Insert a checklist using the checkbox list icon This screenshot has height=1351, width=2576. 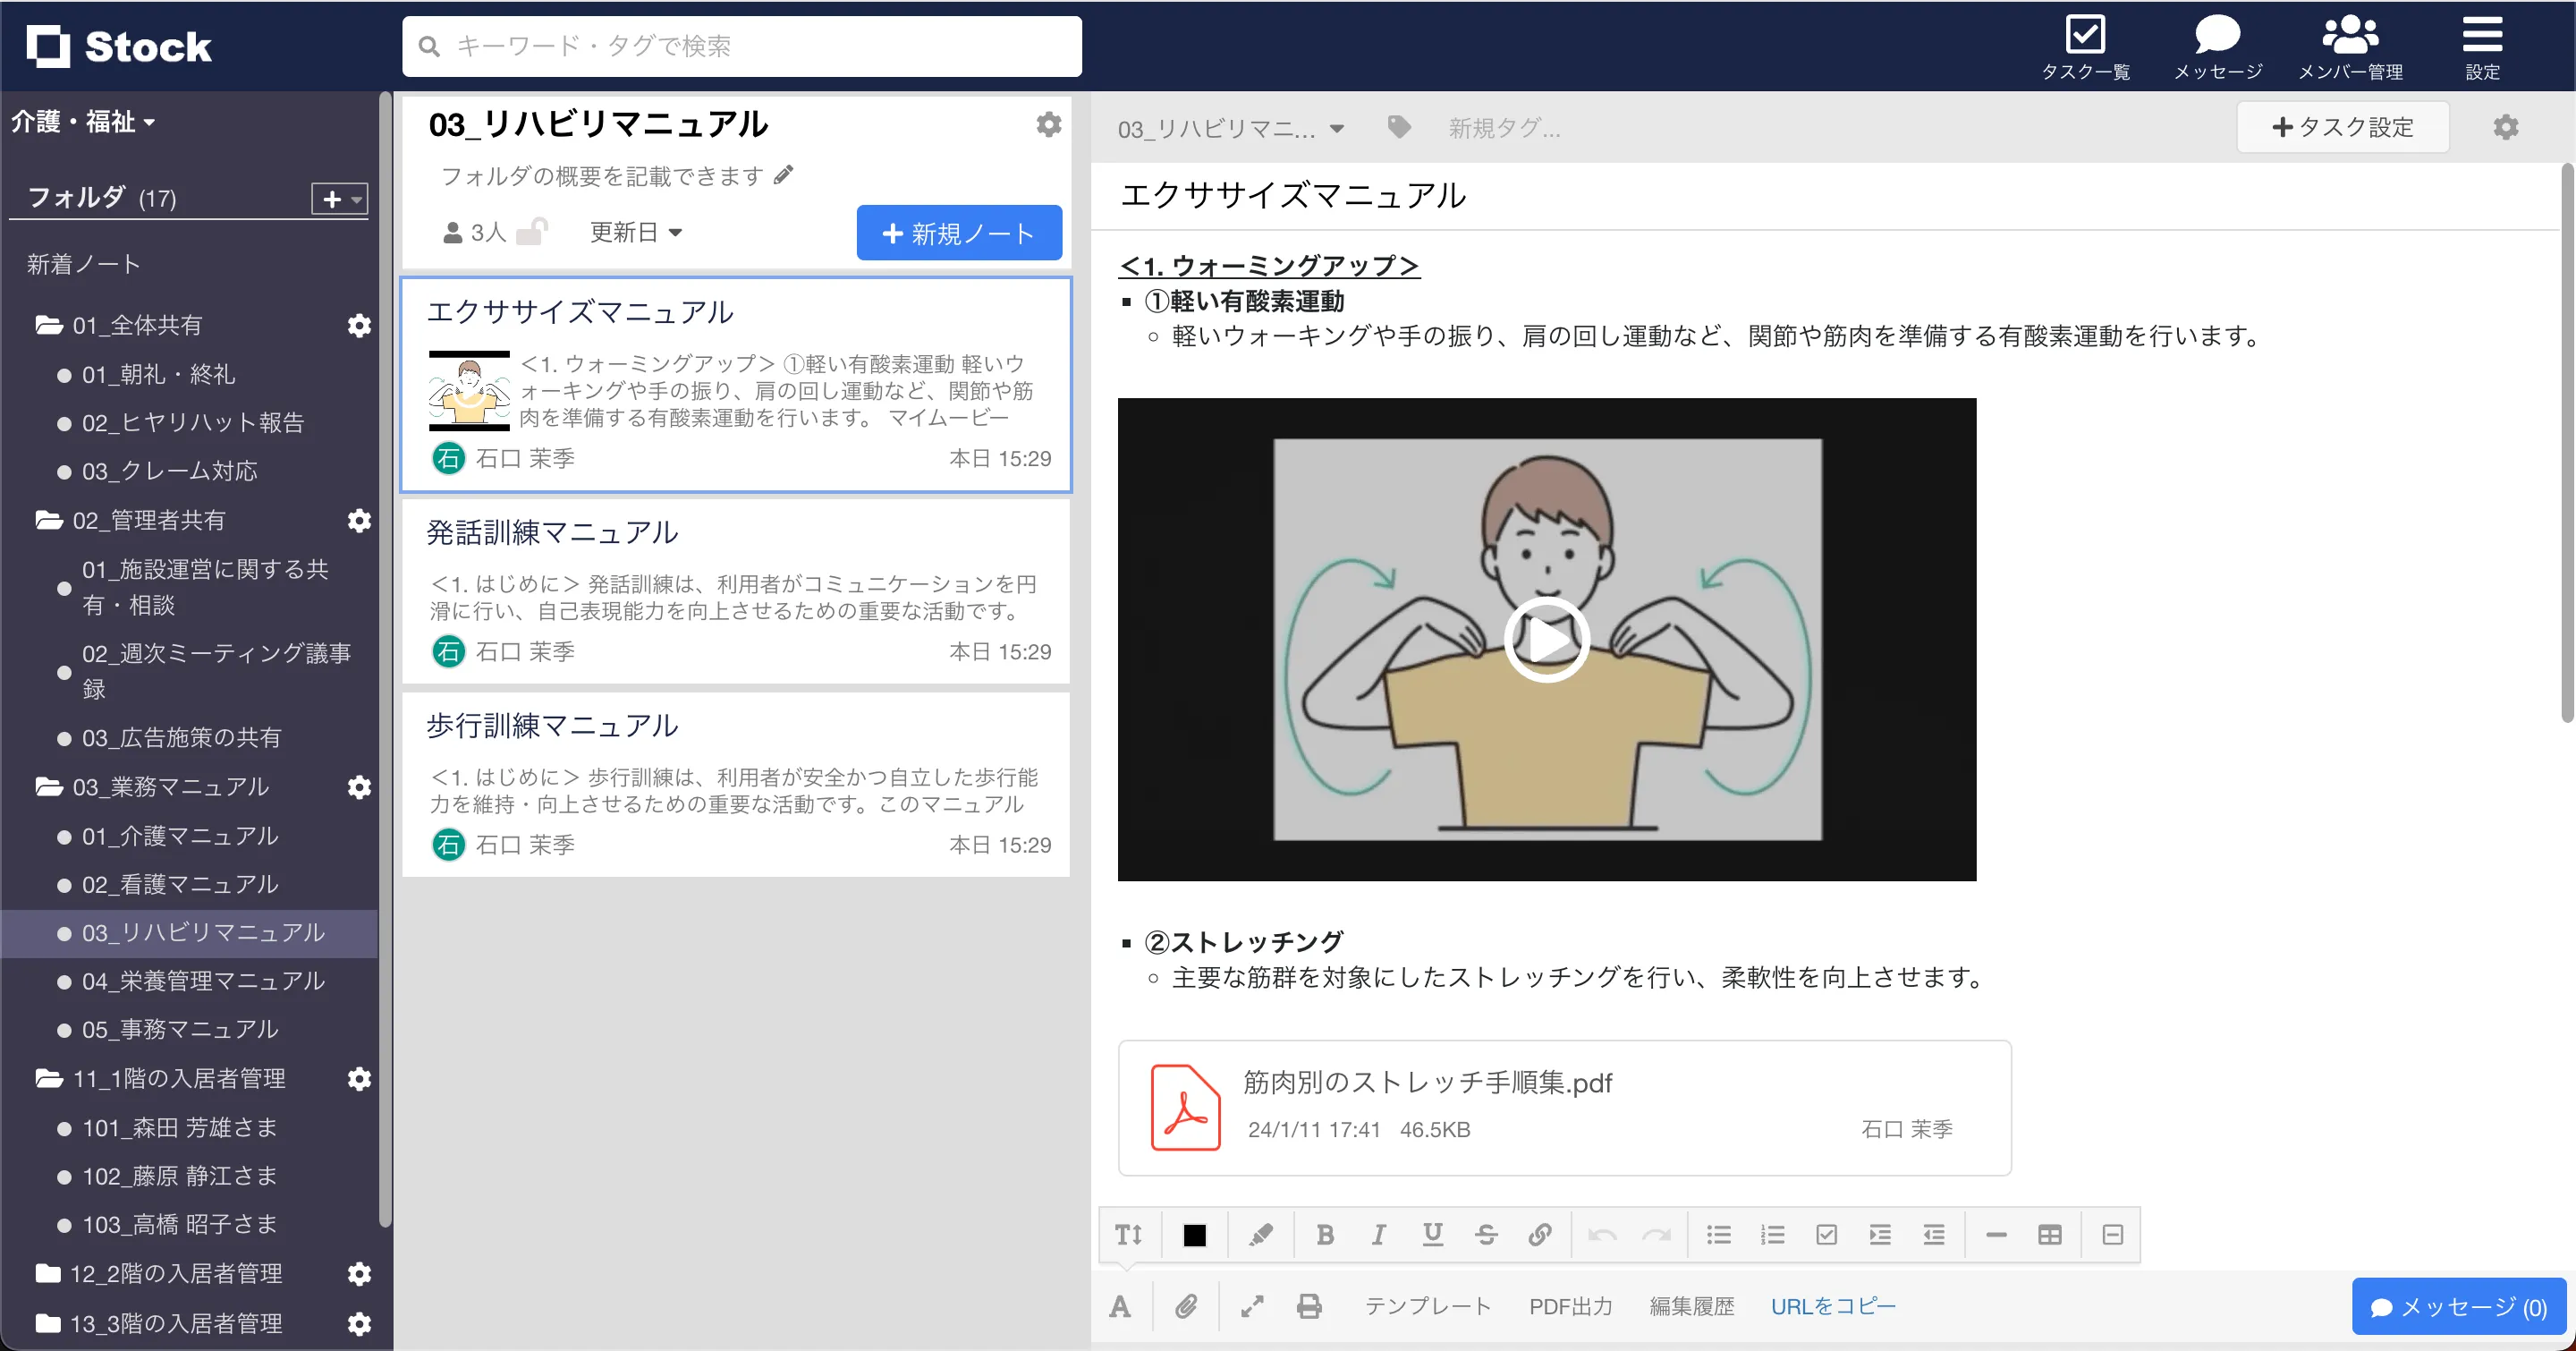pyautogui.click(x=1827, y=1235)
